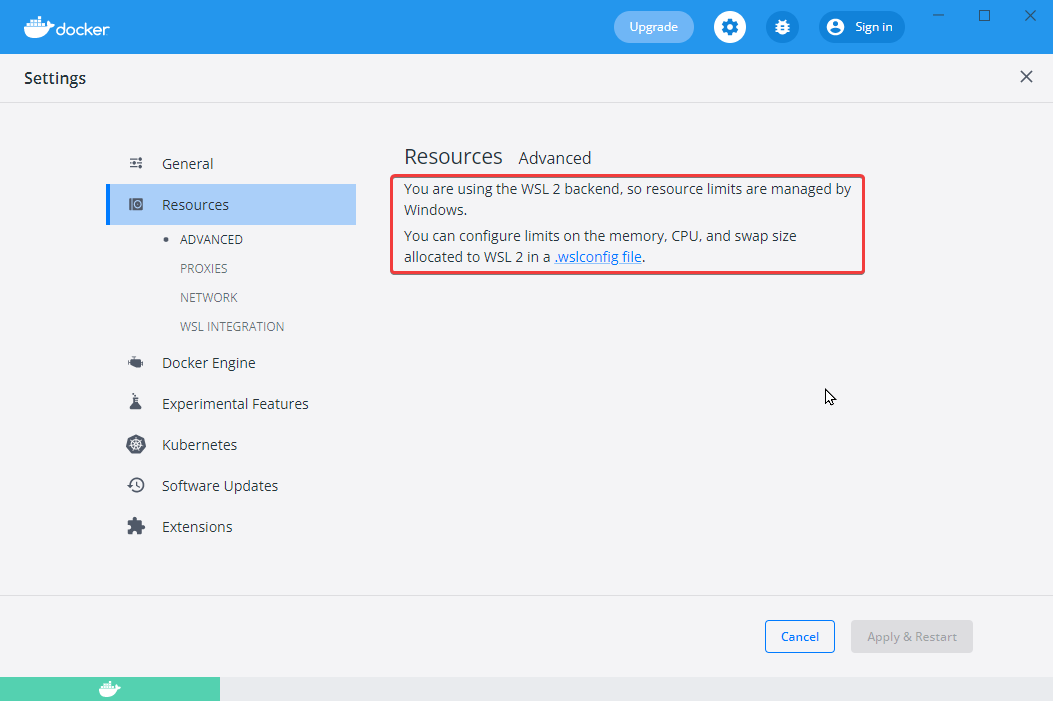Select the Resources settings section
This screenshot has height=701, width=1053.
point(231,205)
